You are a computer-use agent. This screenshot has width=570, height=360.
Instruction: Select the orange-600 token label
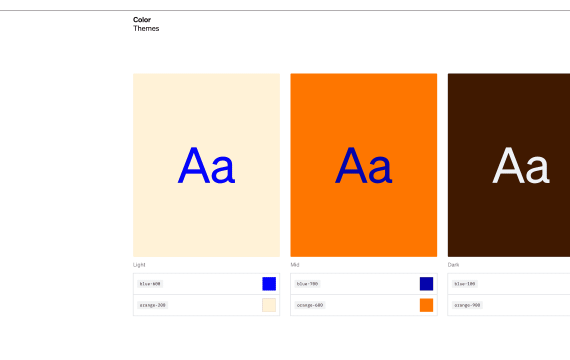(x=310, y=305)
